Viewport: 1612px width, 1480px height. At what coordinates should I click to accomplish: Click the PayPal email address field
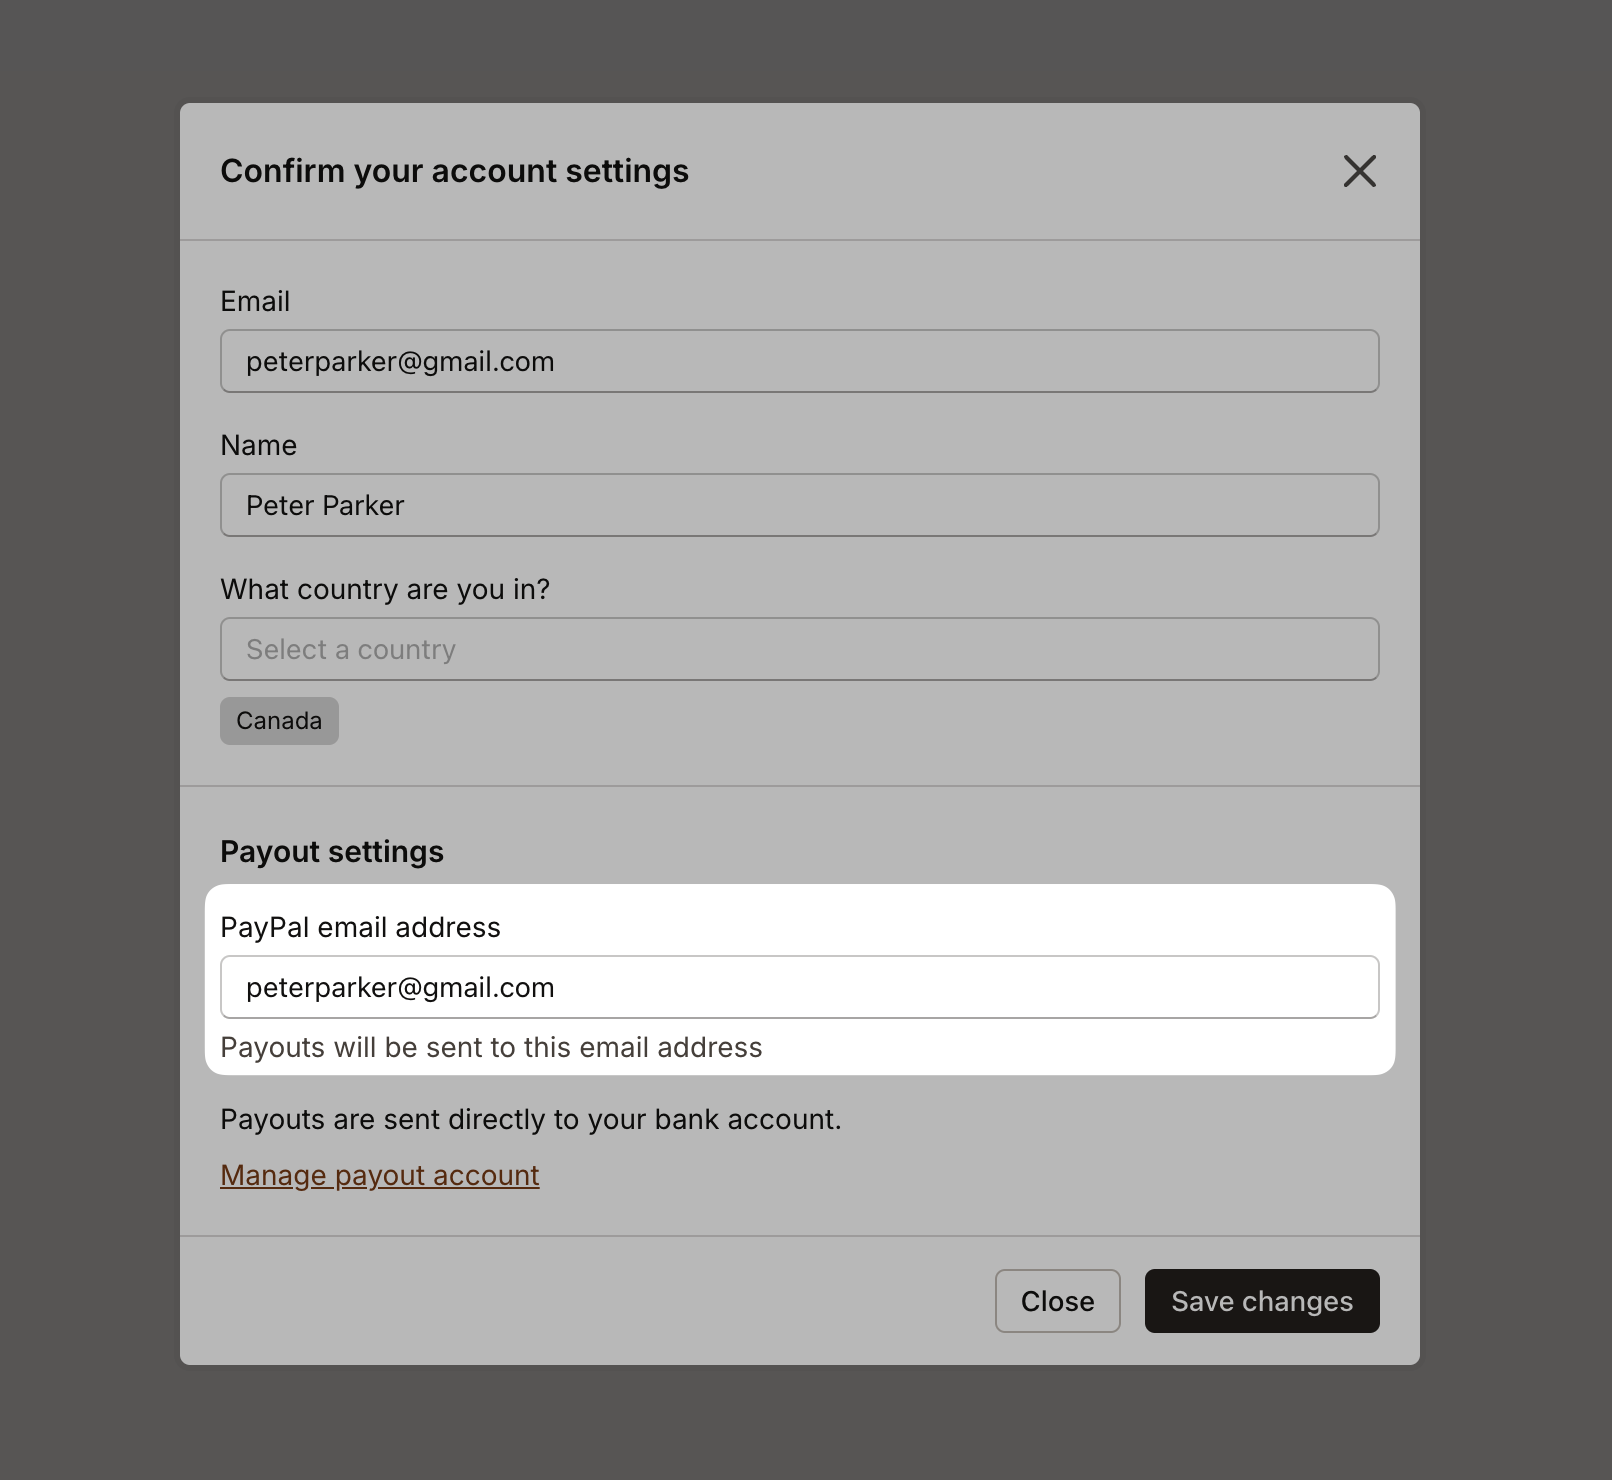(800, 987)
